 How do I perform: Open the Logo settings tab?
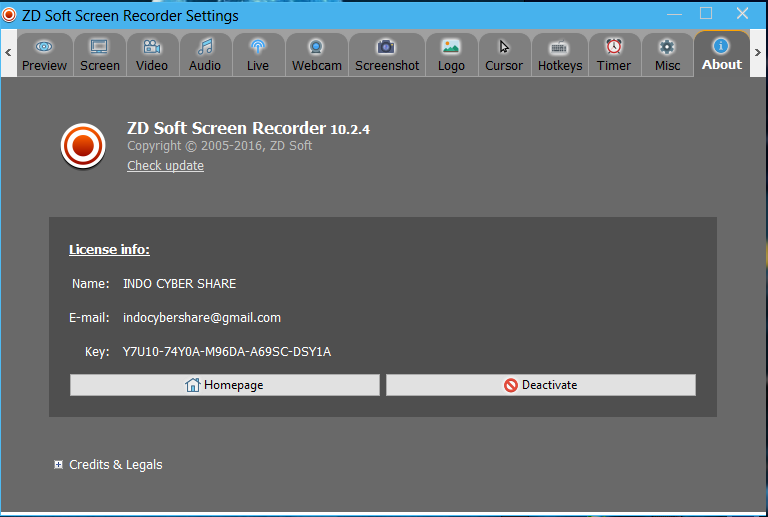[x=451, y=55]
